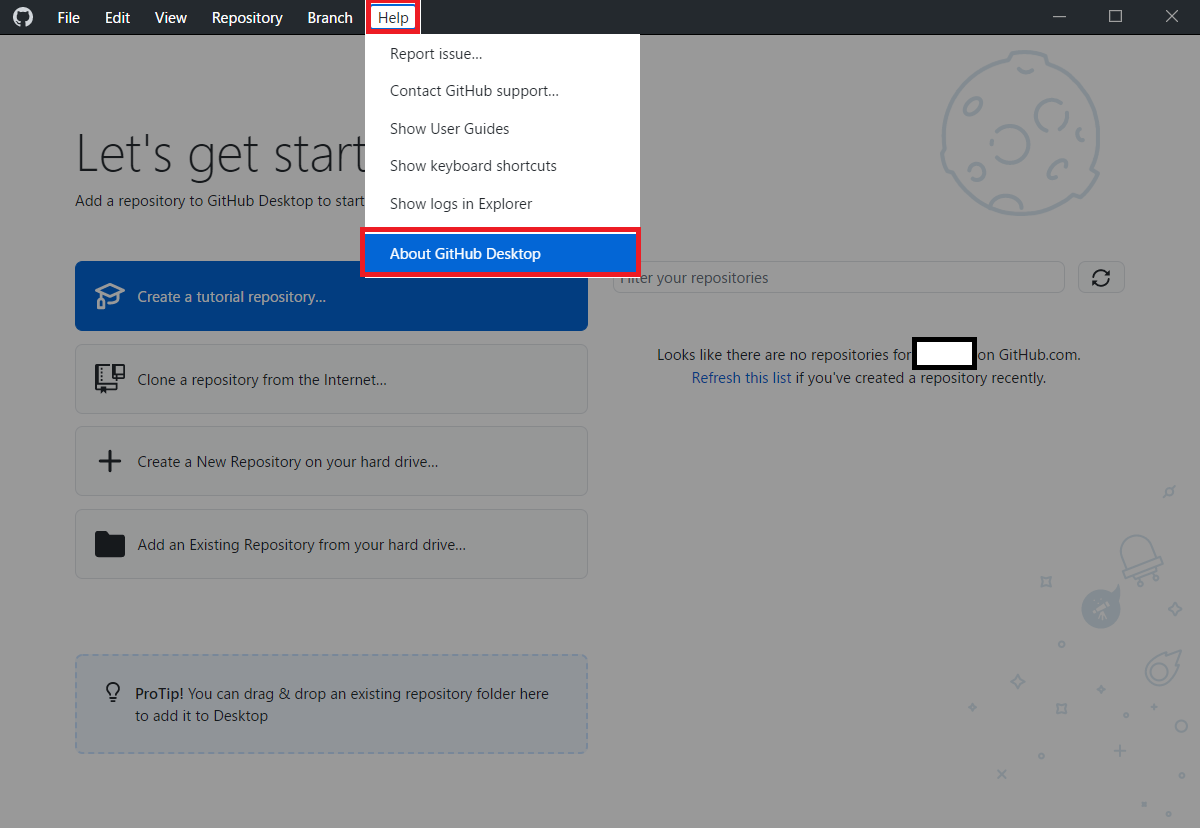Select Report issue… from Help menu
This screenshot has height=828, width=1200.
[x=502, y=54]
